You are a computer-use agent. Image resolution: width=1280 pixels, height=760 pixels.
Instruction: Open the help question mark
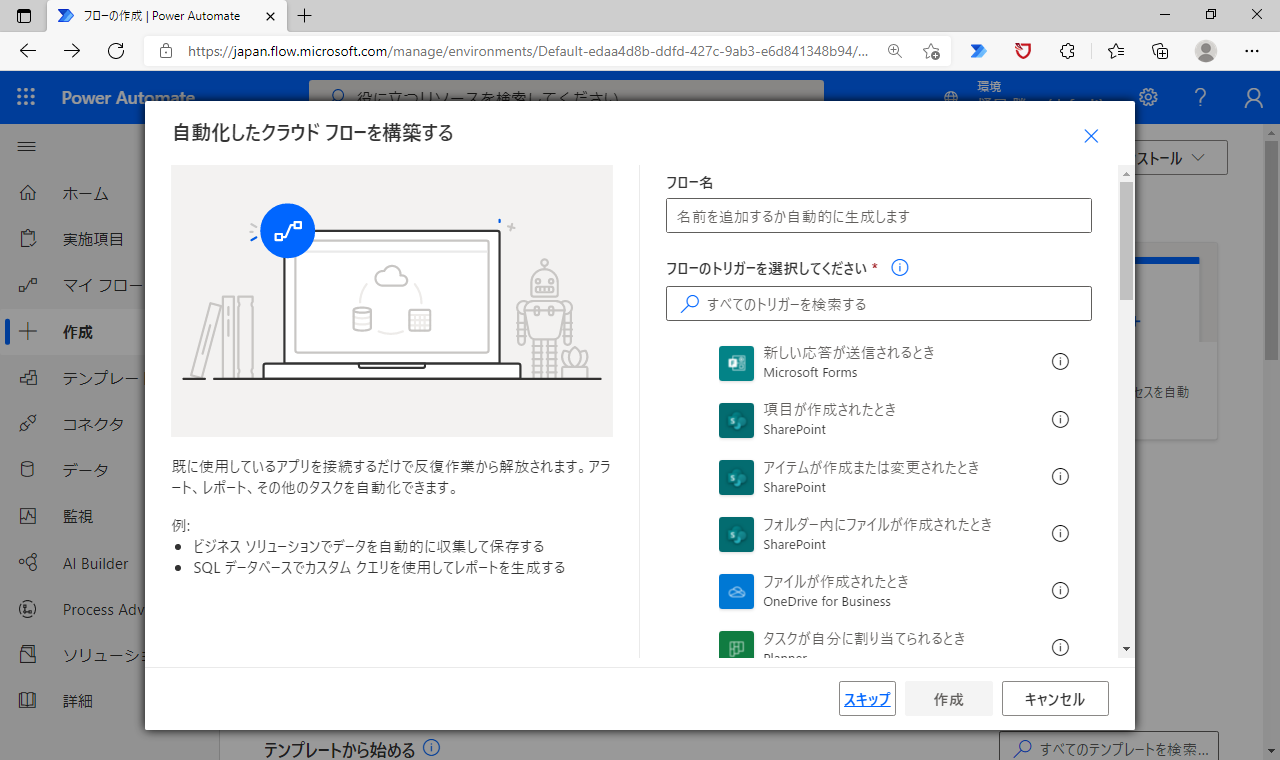(1201, 97)
